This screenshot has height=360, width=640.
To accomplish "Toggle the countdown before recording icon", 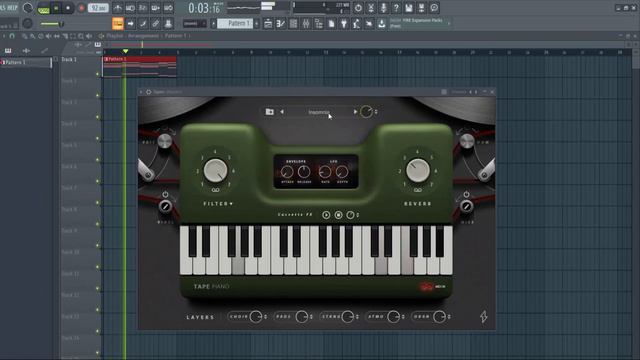I will (143, 8).
